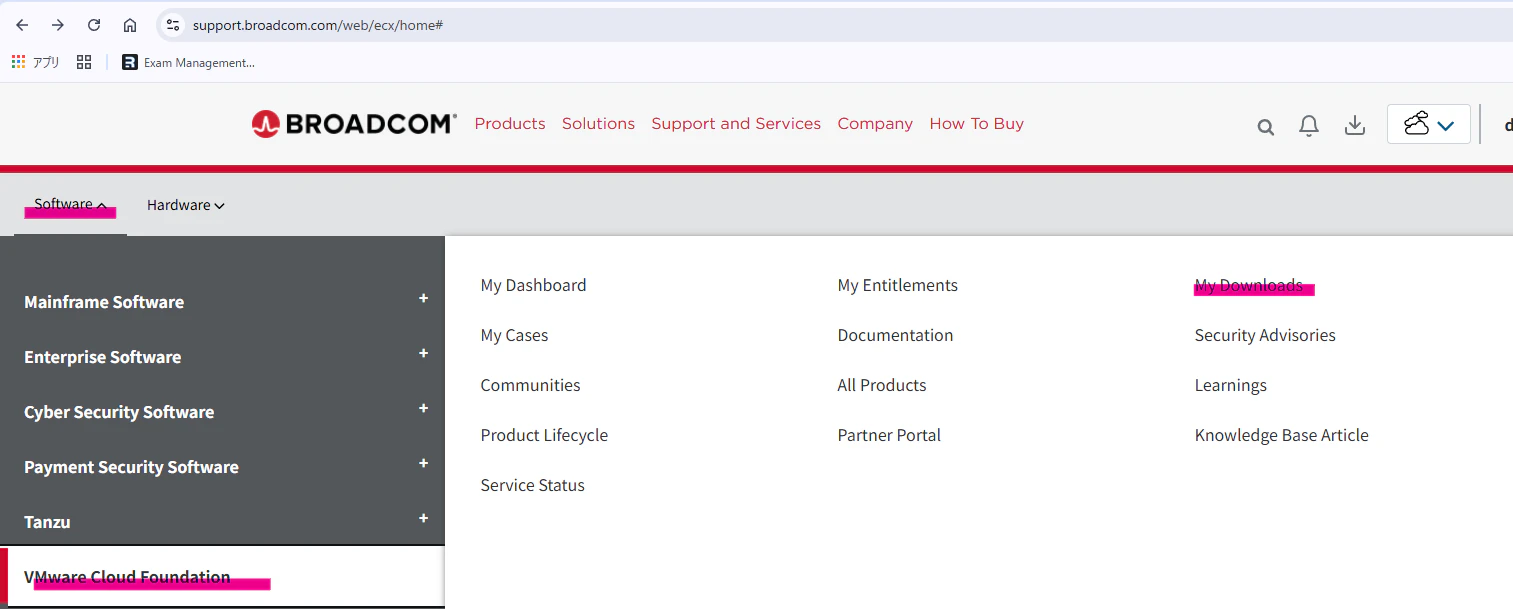Select VMware Cloud Foundation category
Image resolution: width=1513 pixels, height=609 pixels.
pyautogui.click(x=222, y=577)
